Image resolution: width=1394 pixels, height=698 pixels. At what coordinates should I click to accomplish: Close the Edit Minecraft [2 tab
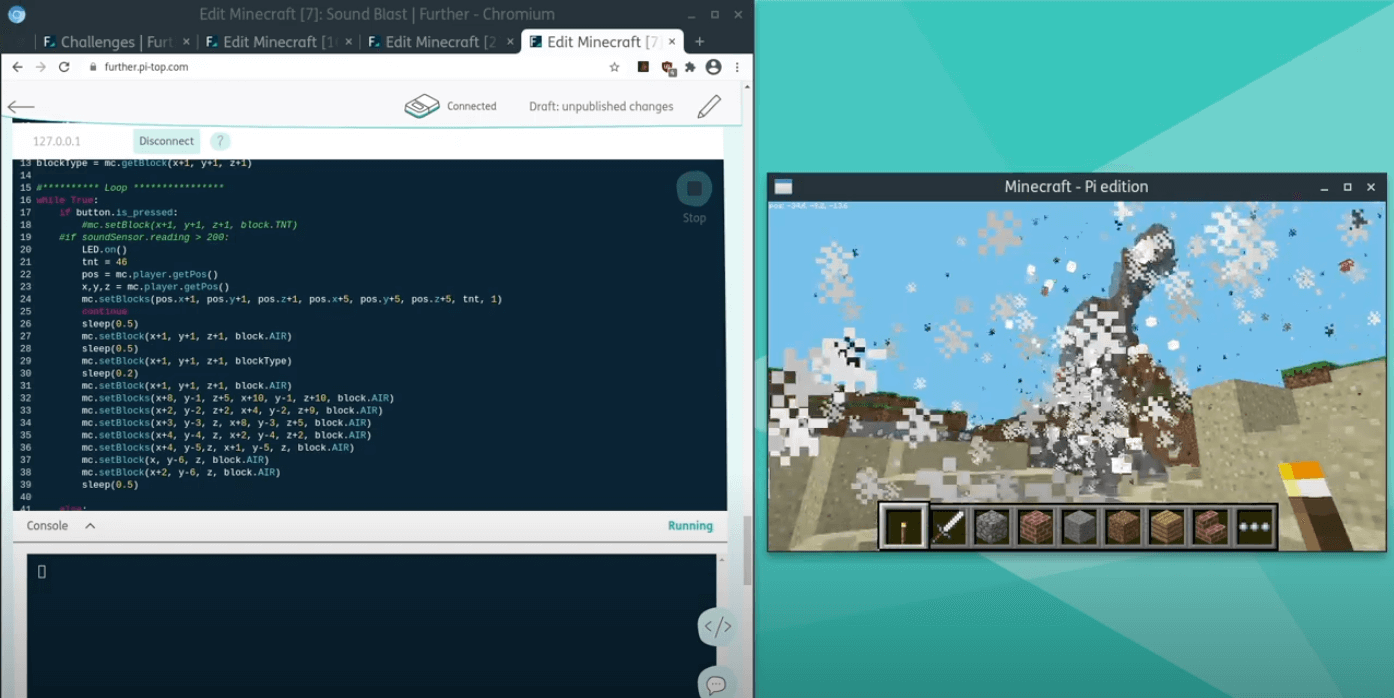click(x=510, y=42)
